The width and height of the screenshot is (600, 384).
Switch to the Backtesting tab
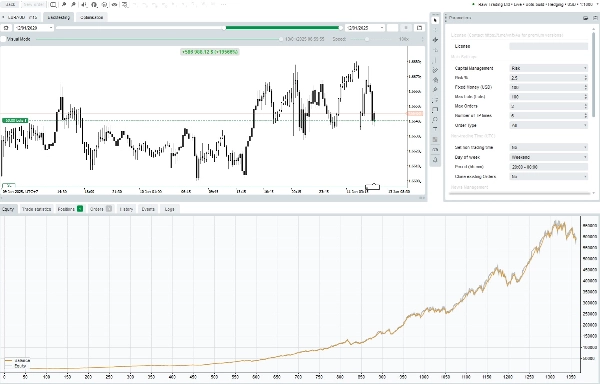59,17
